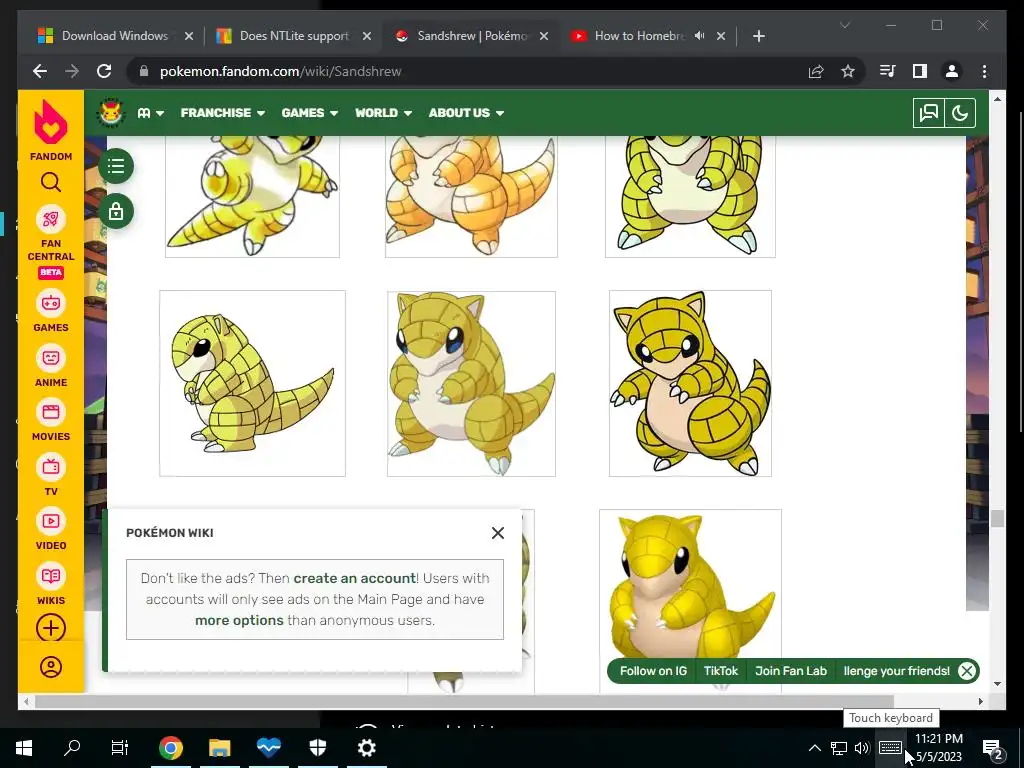Click the page lock icon
Screen dimensions: 1024x768
[116, 212]
